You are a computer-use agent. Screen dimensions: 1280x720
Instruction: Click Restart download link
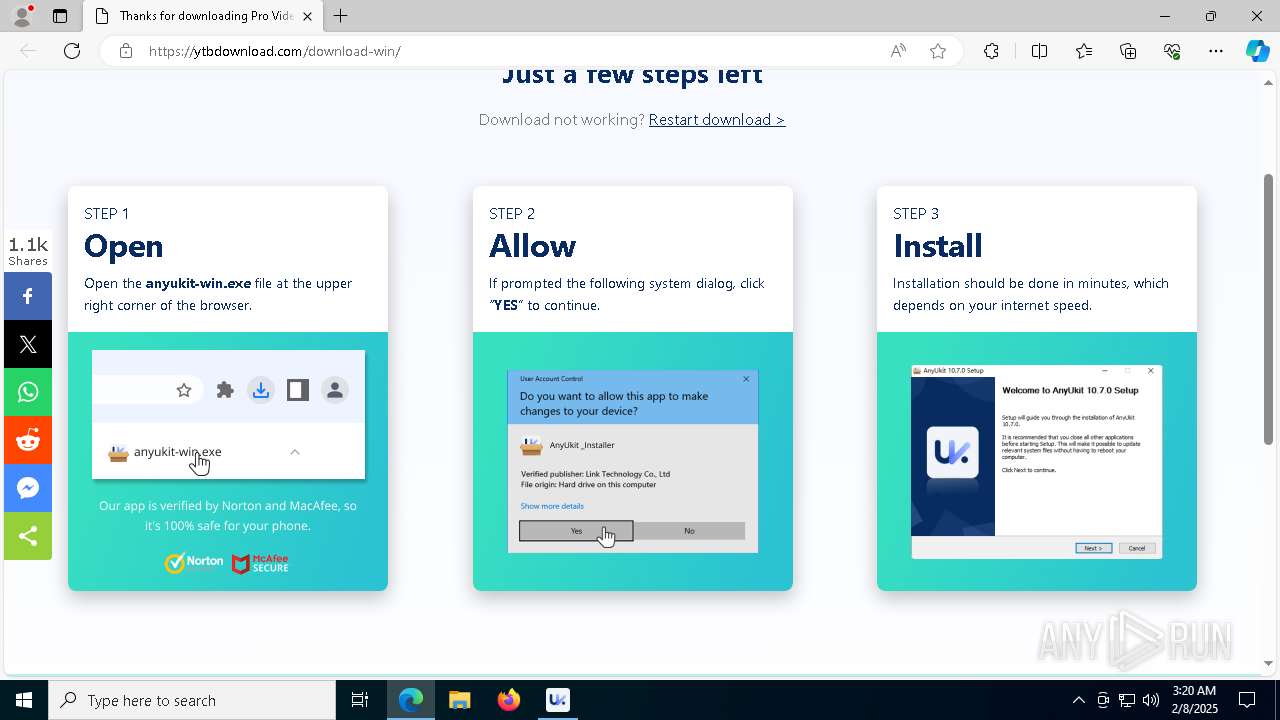coord(717,120)
